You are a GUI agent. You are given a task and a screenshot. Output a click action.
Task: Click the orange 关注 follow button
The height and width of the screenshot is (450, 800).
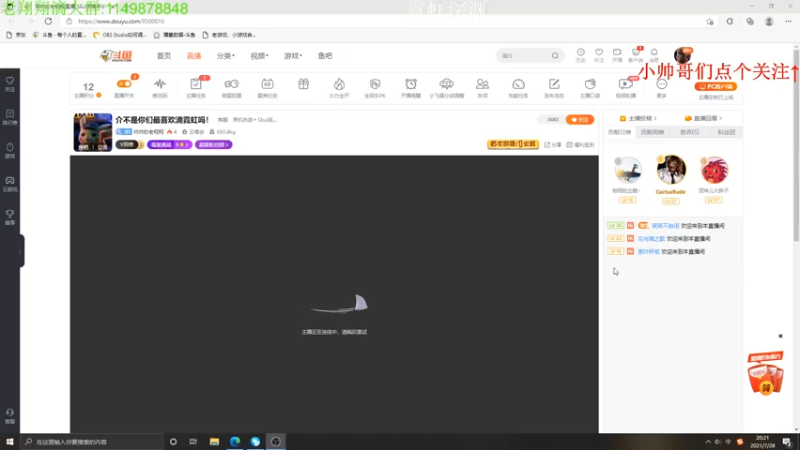pyautogui.click(x=580, y=119)
